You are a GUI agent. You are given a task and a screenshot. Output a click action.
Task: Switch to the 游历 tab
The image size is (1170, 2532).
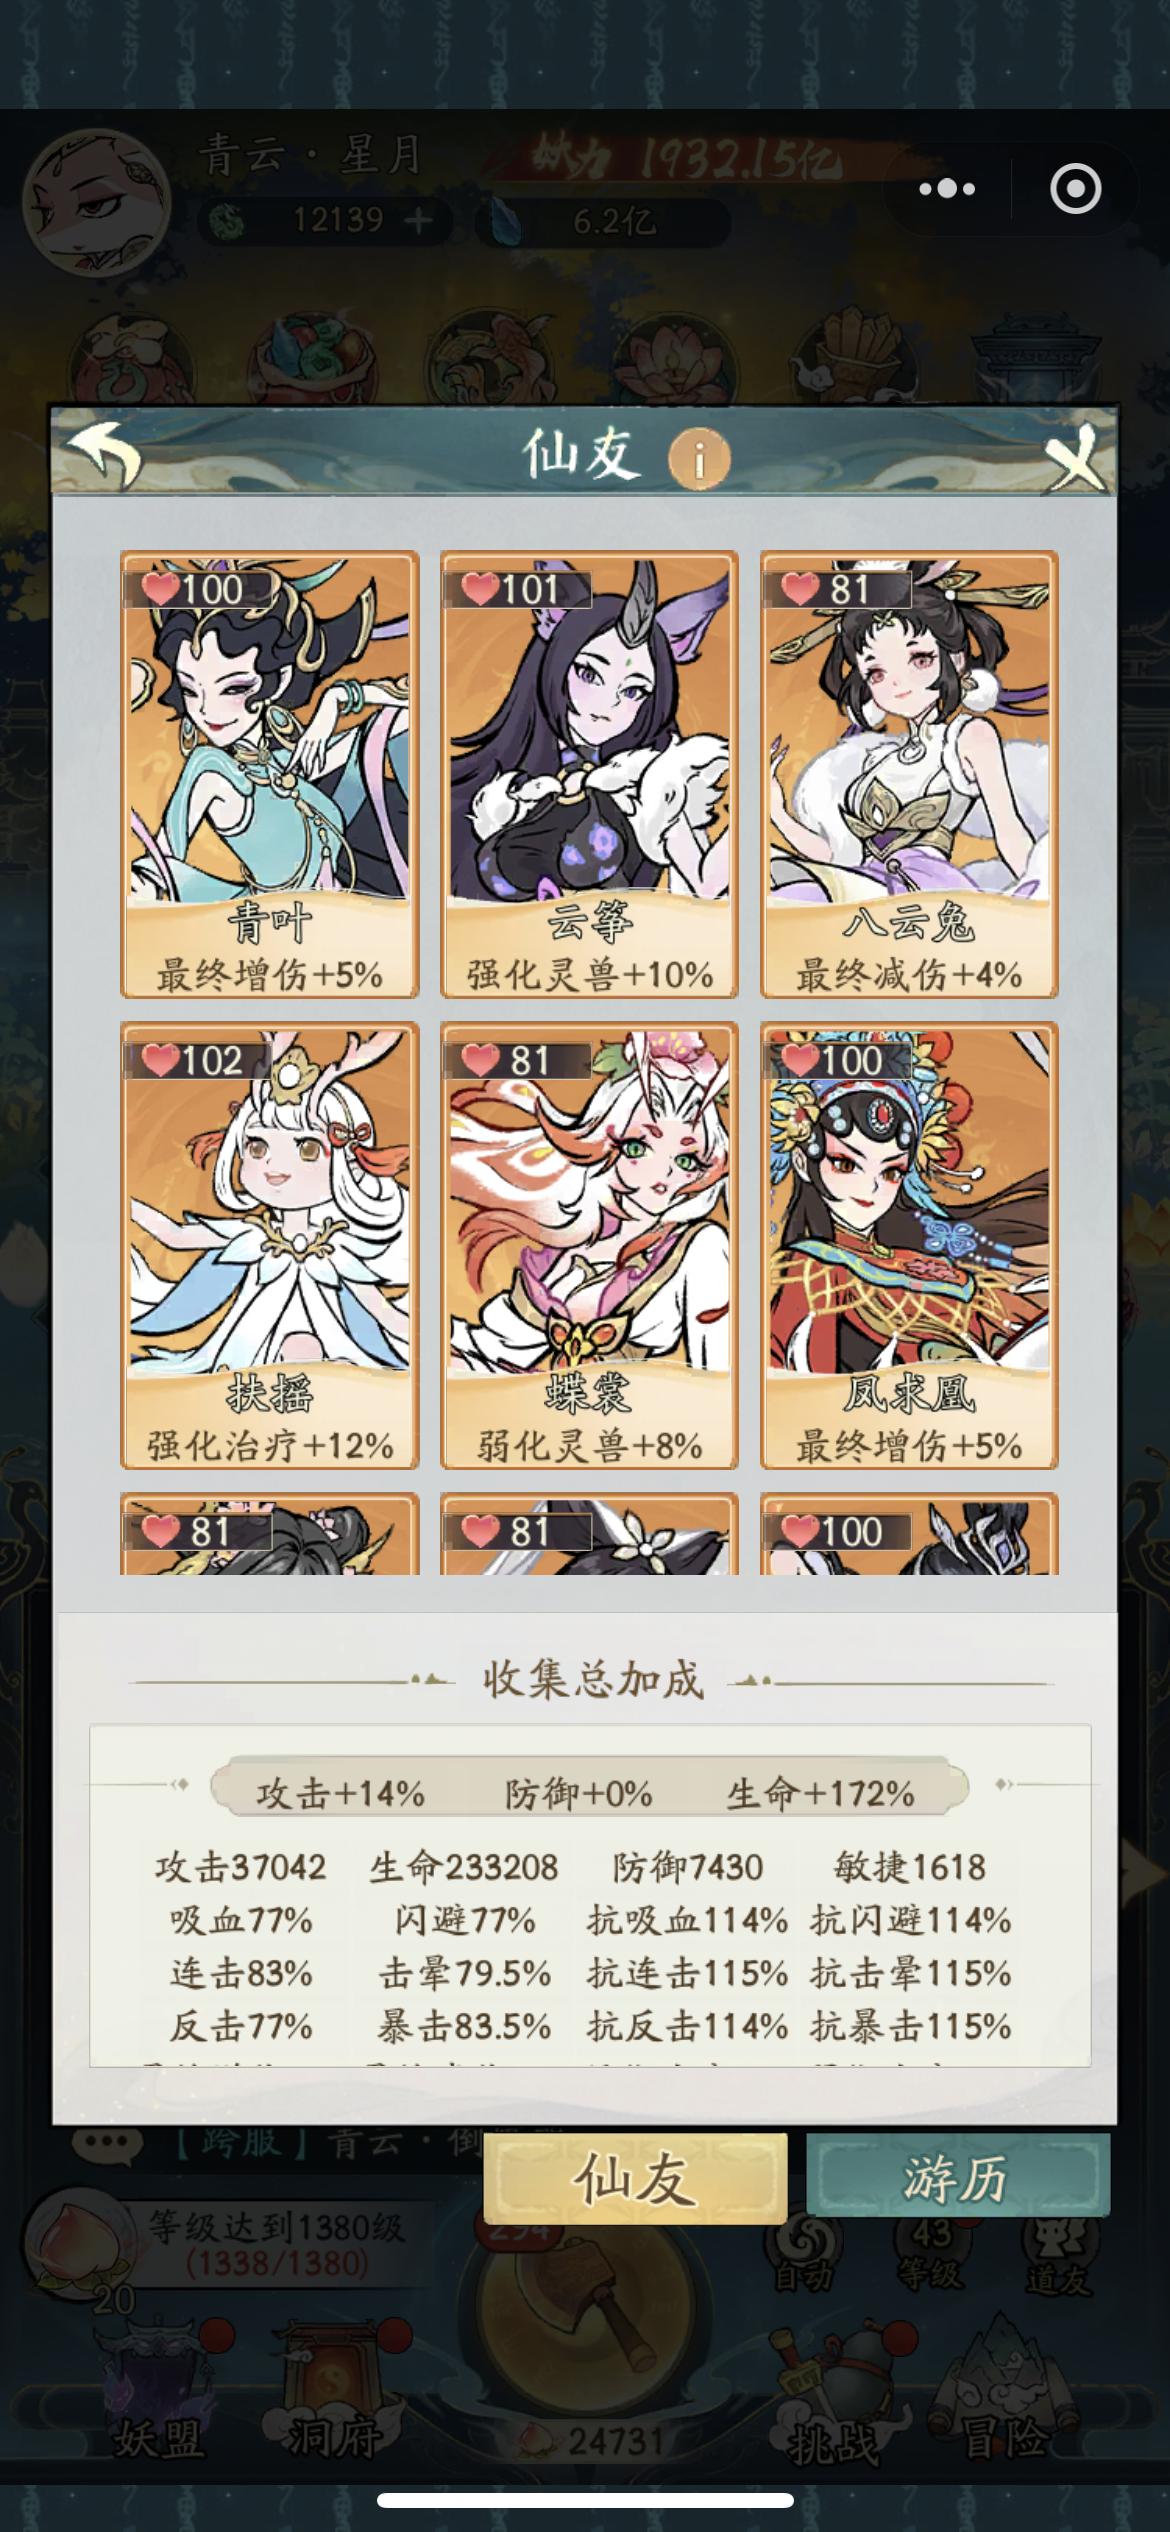pos(957,2176)
